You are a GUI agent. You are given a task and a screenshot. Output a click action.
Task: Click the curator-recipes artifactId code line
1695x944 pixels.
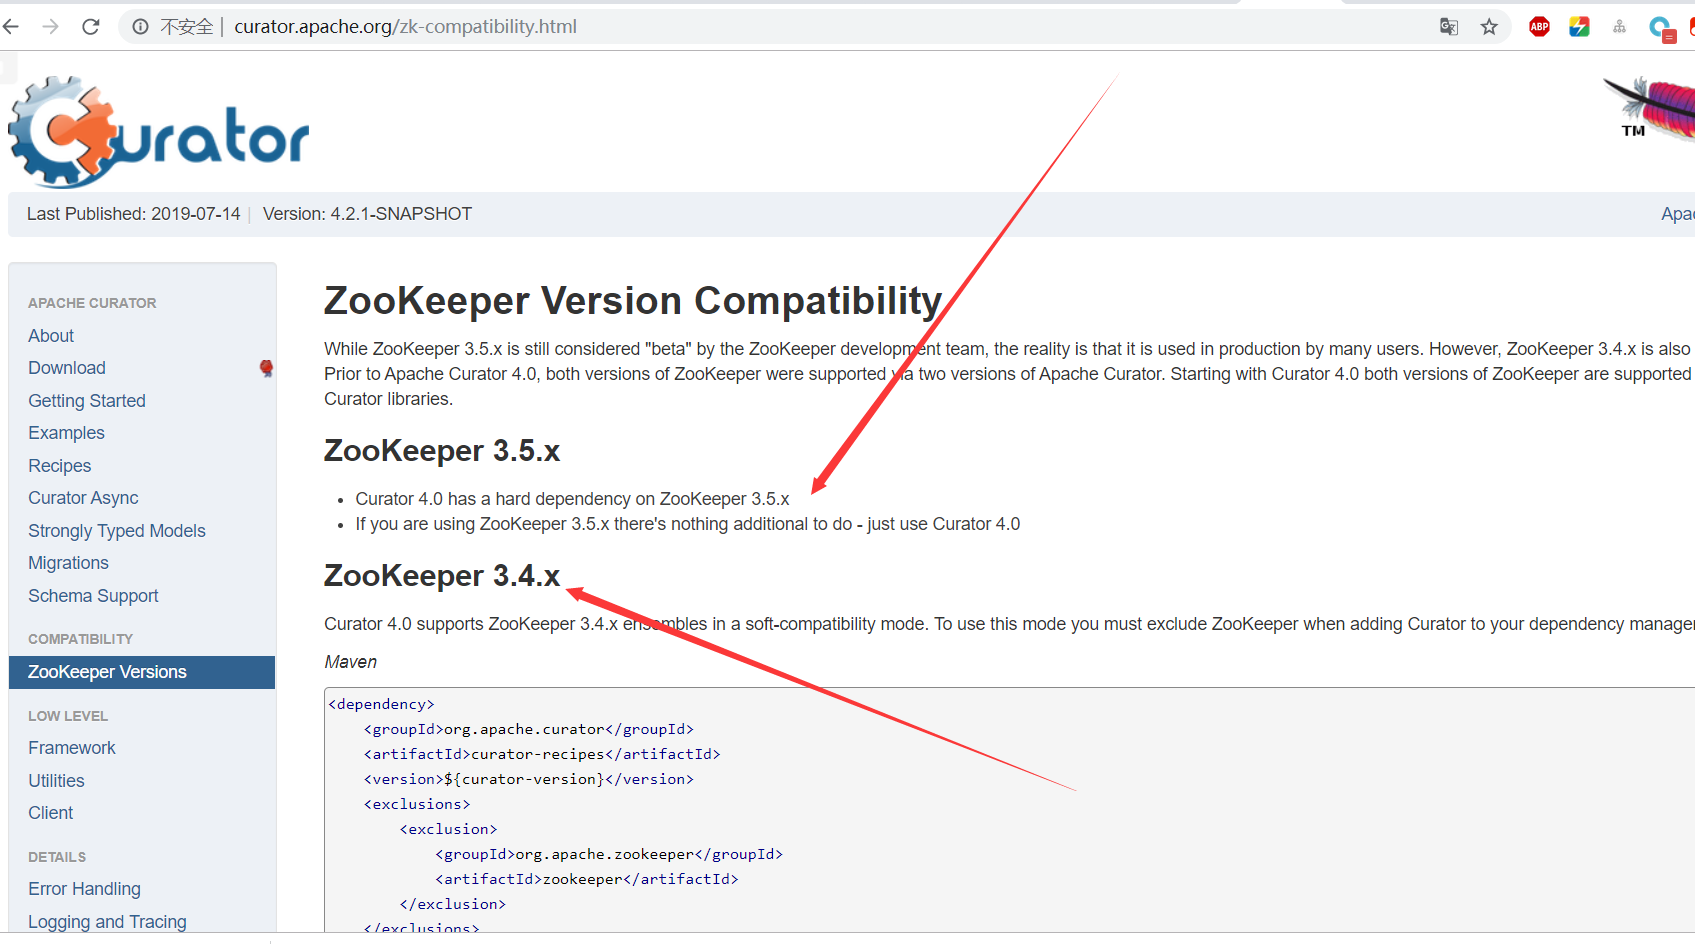(542, 754)
